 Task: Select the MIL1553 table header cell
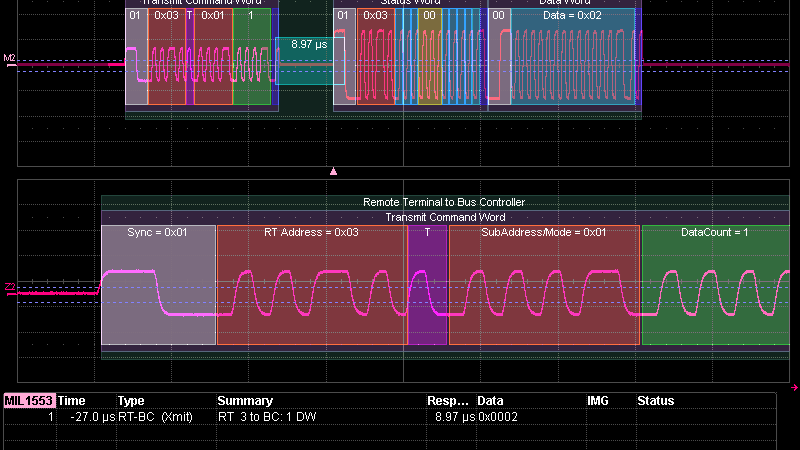tap(29, 401)
